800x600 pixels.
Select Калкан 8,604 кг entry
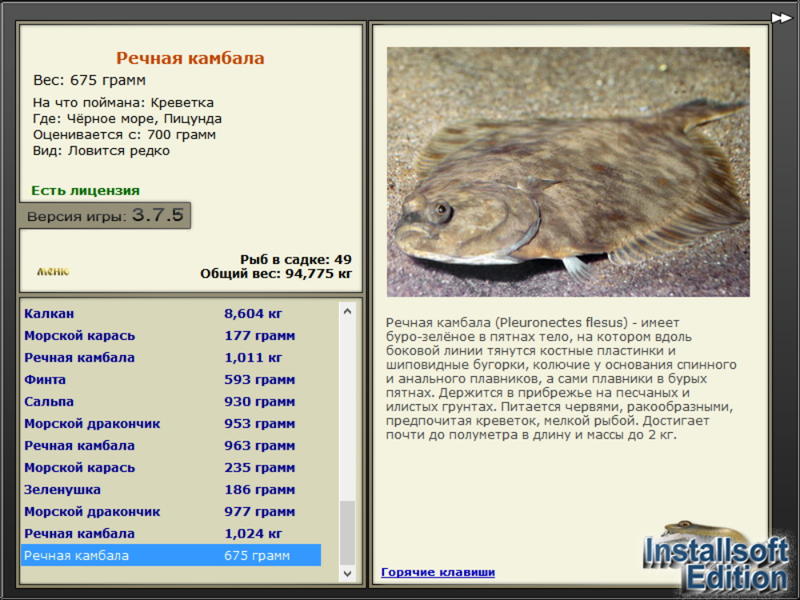click(171, 313)
